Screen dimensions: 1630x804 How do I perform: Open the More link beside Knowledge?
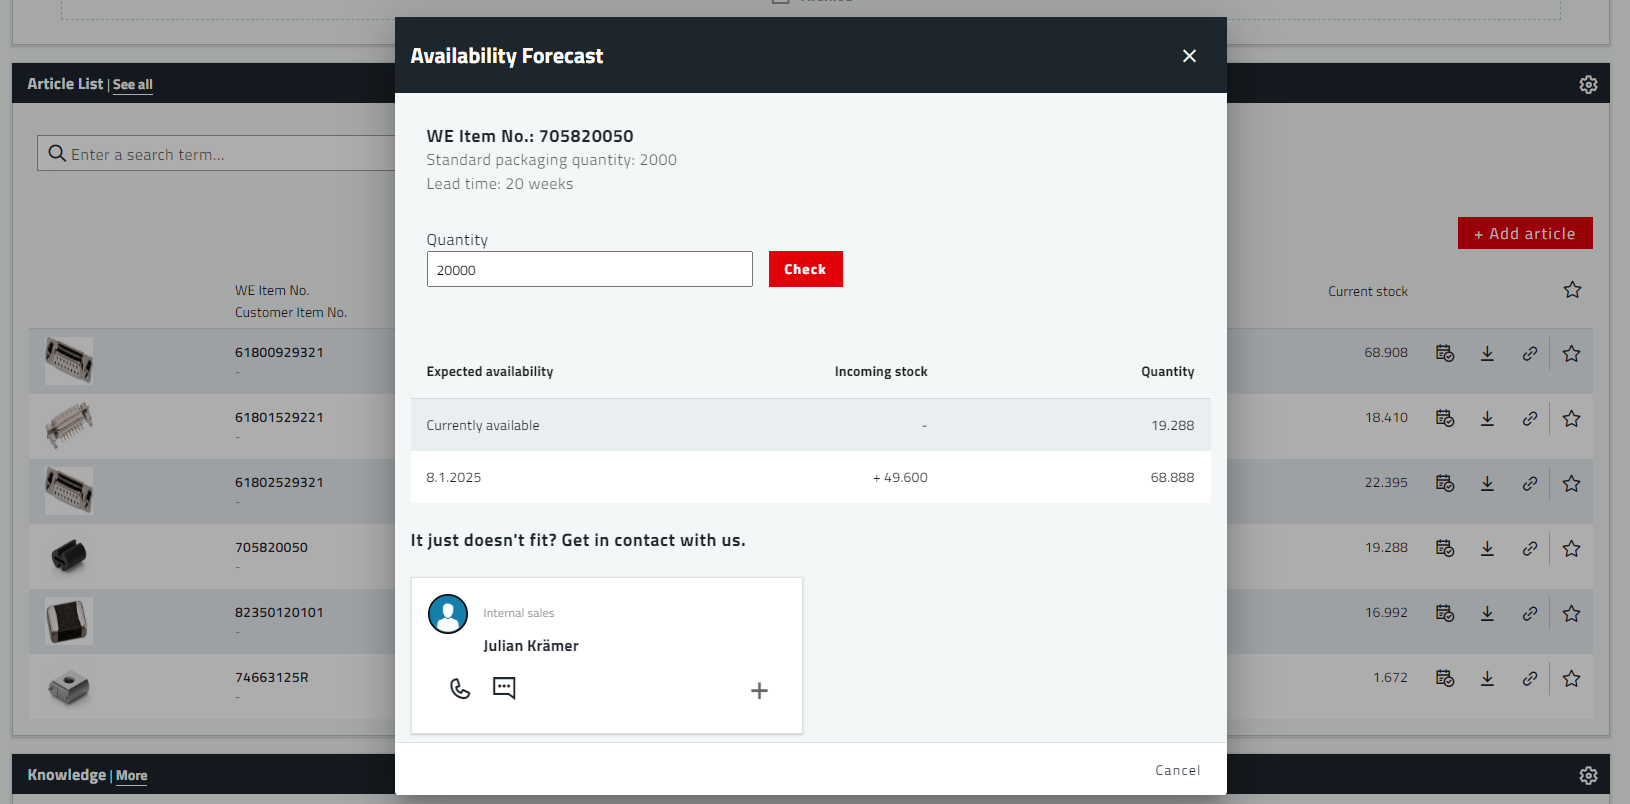click(131, 776)
